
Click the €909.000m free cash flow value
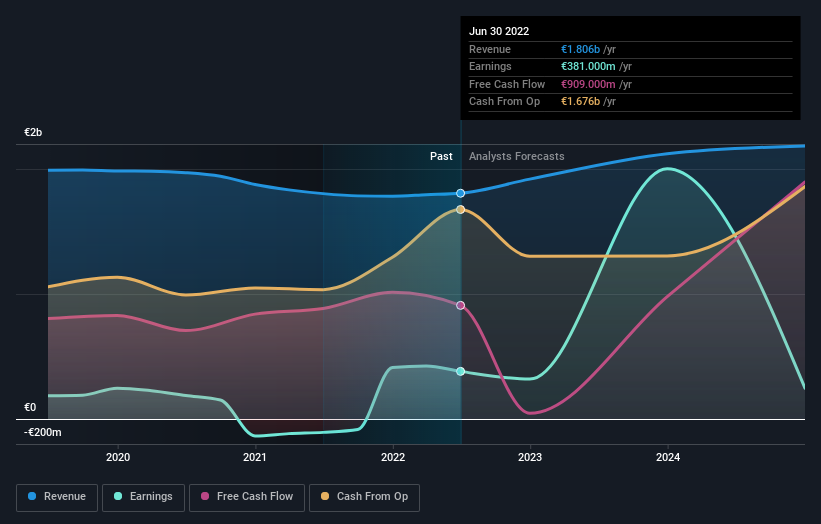588,84
